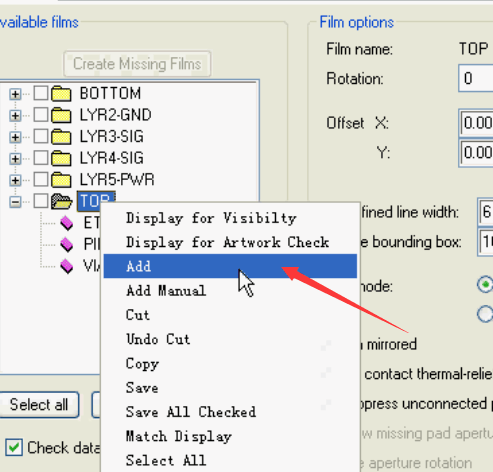Choose Undo Cut menu entry
The width and height of the screenshot is (493, 472).
pos(230,339)
